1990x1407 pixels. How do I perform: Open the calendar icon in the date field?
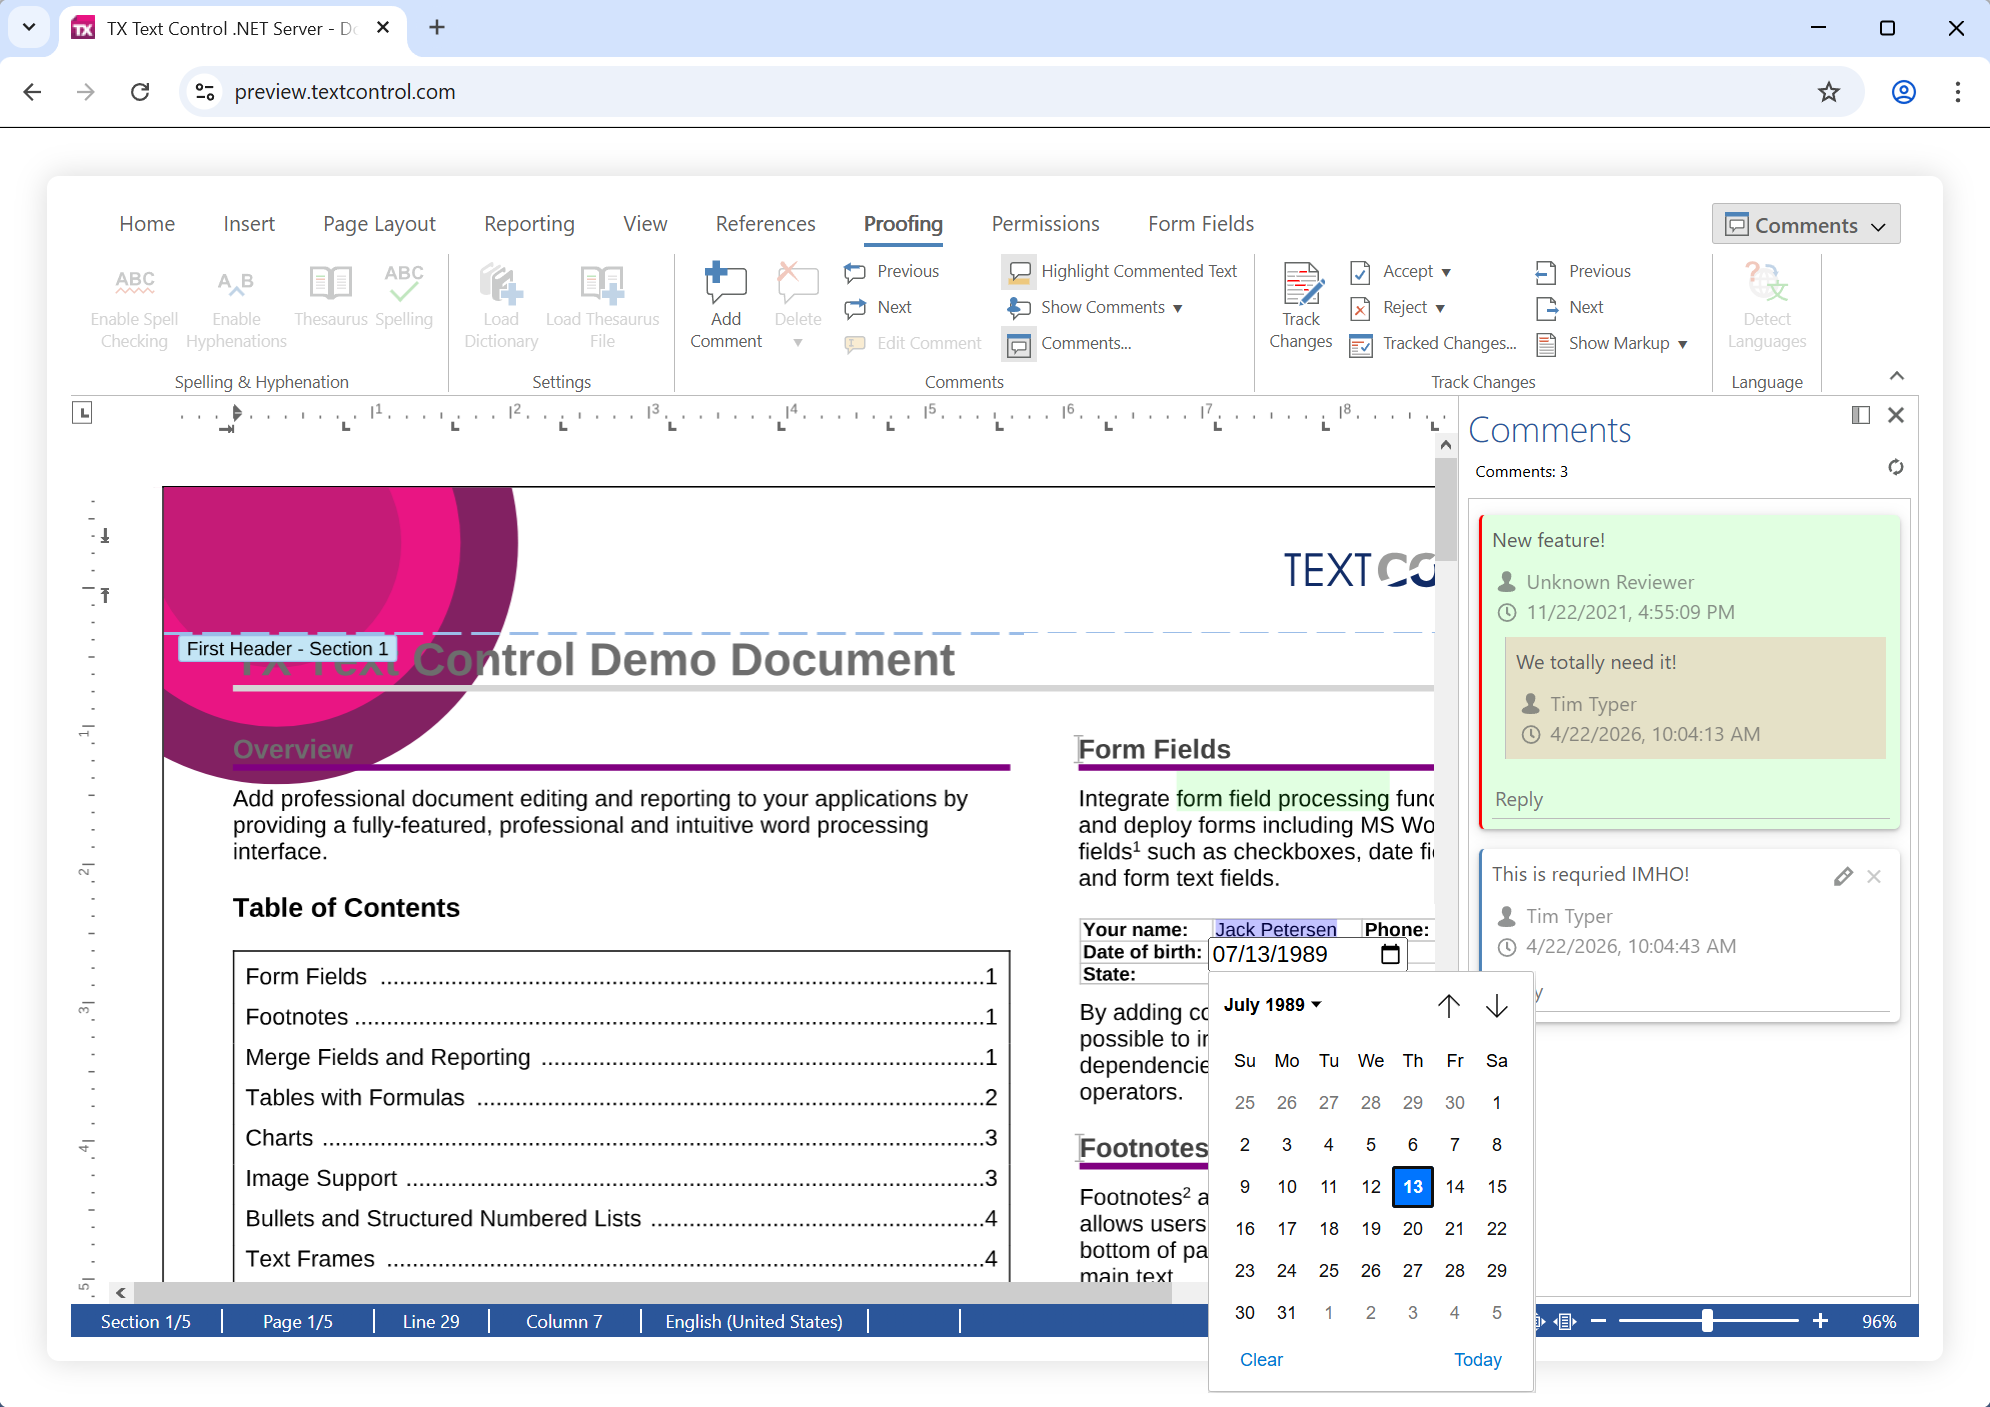pyautogui.click(x=1390, y=955)
